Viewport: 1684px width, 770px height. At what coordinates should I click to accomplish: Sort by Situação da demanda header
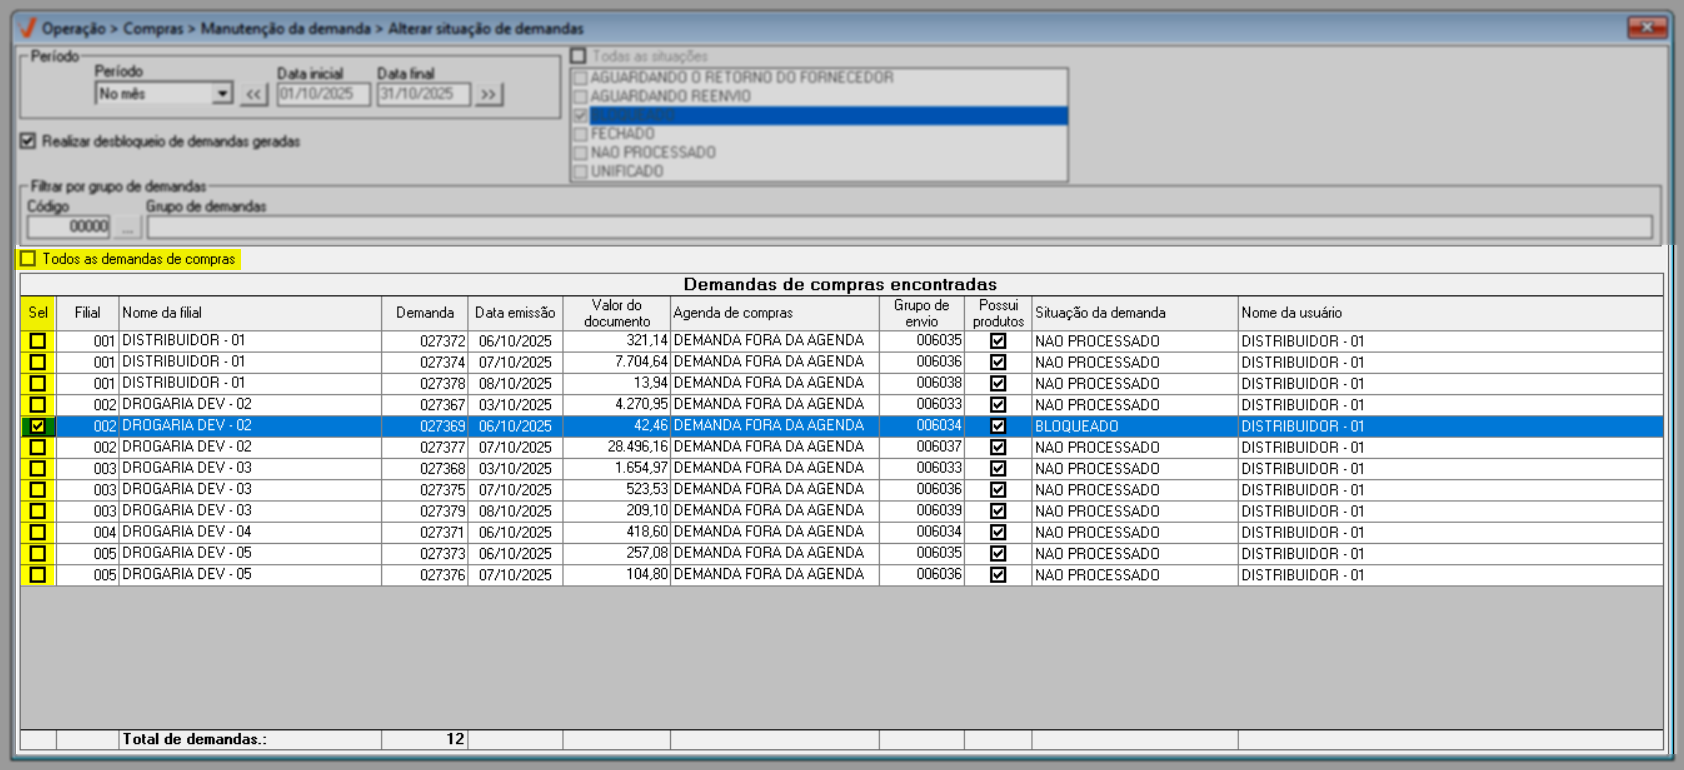tap(1135, 313)
